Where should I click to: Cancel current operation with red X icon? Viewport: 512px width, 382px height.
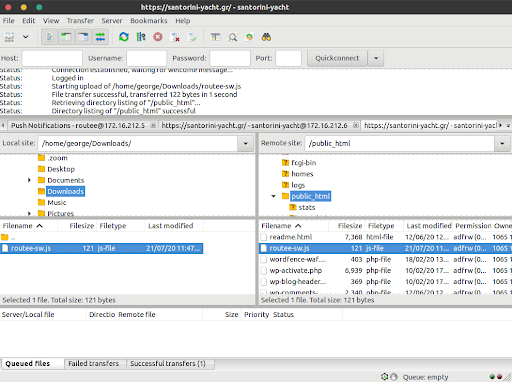click(158, 37)
